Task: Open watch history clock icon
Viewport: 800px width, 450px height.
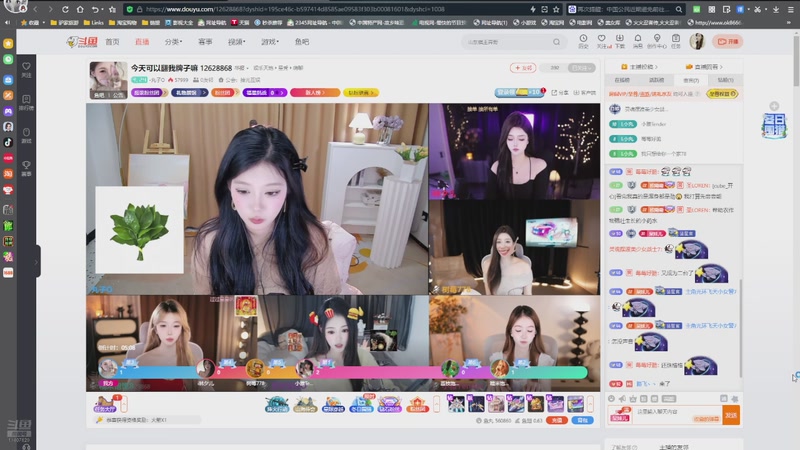Action: tap(583, 41)
